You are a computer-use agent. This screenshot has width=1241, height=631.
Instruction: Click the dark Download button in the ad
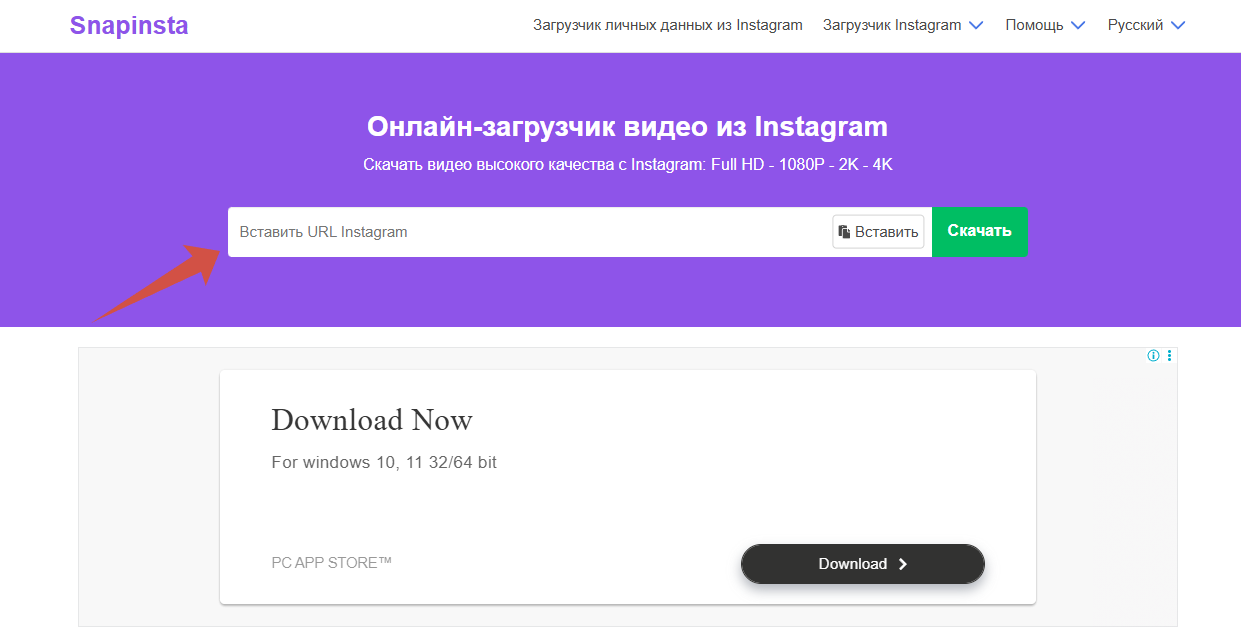(862, 563)
